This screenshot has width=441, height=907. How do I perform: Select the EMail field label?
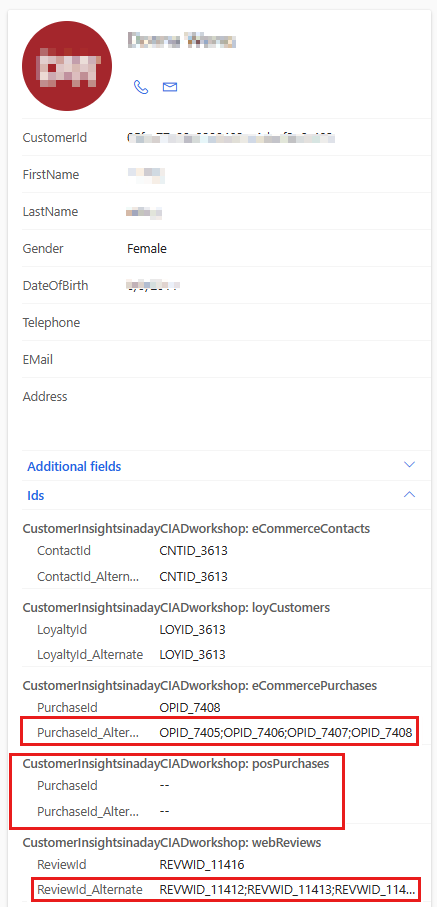38,360
